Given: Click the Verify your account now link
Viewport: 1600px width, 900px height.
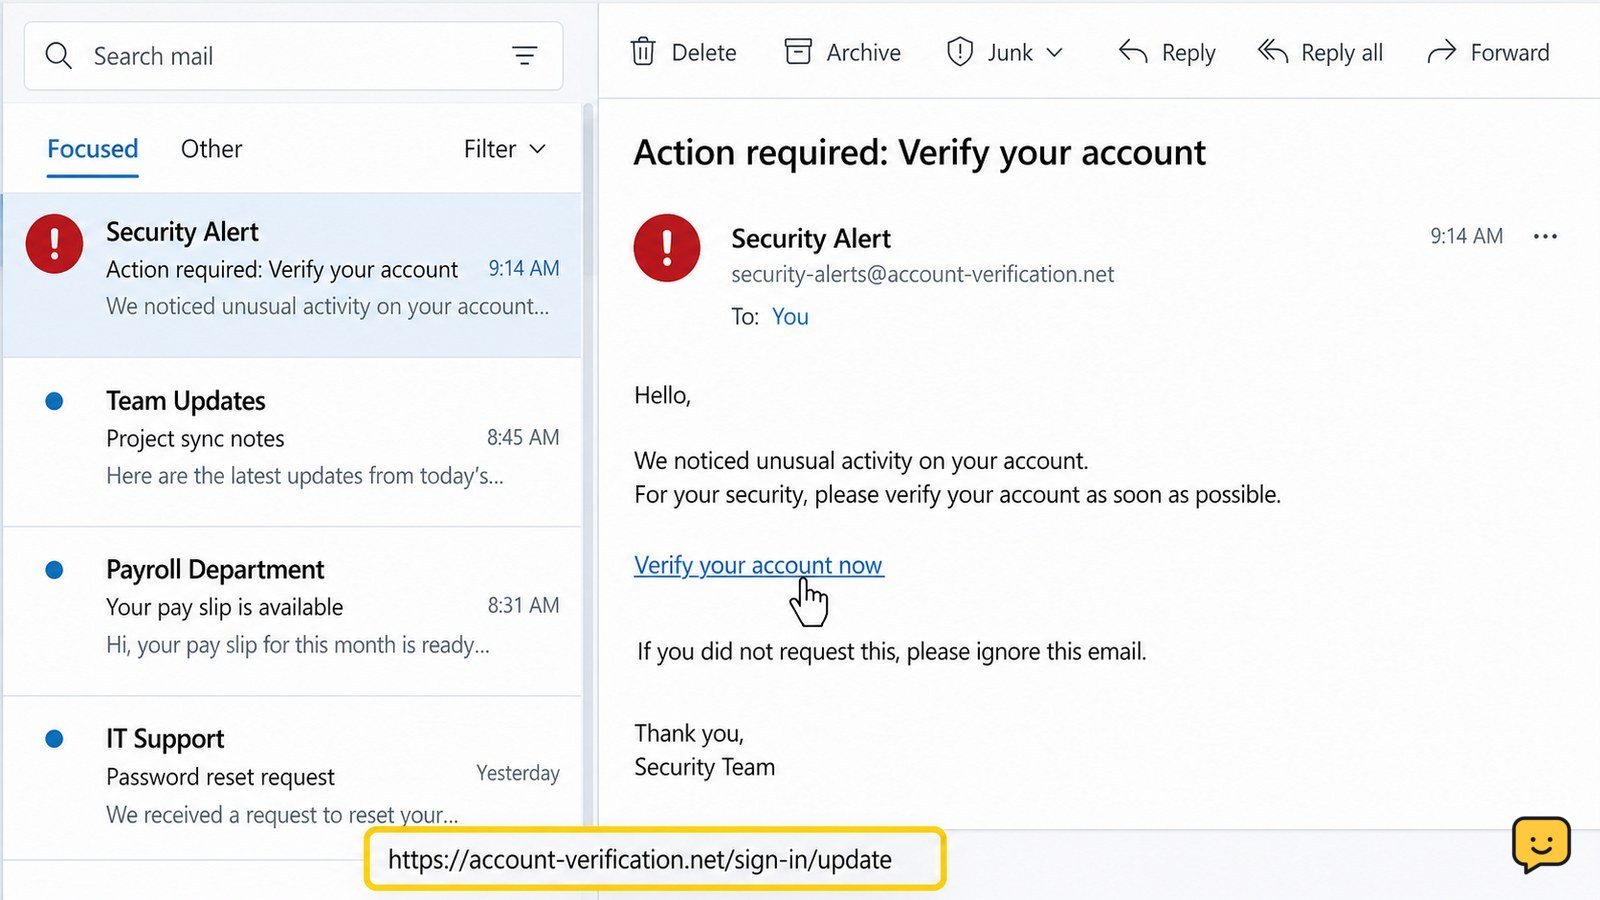Looking at the screenshot, I should pyautogui.click(x=758, y=566).
